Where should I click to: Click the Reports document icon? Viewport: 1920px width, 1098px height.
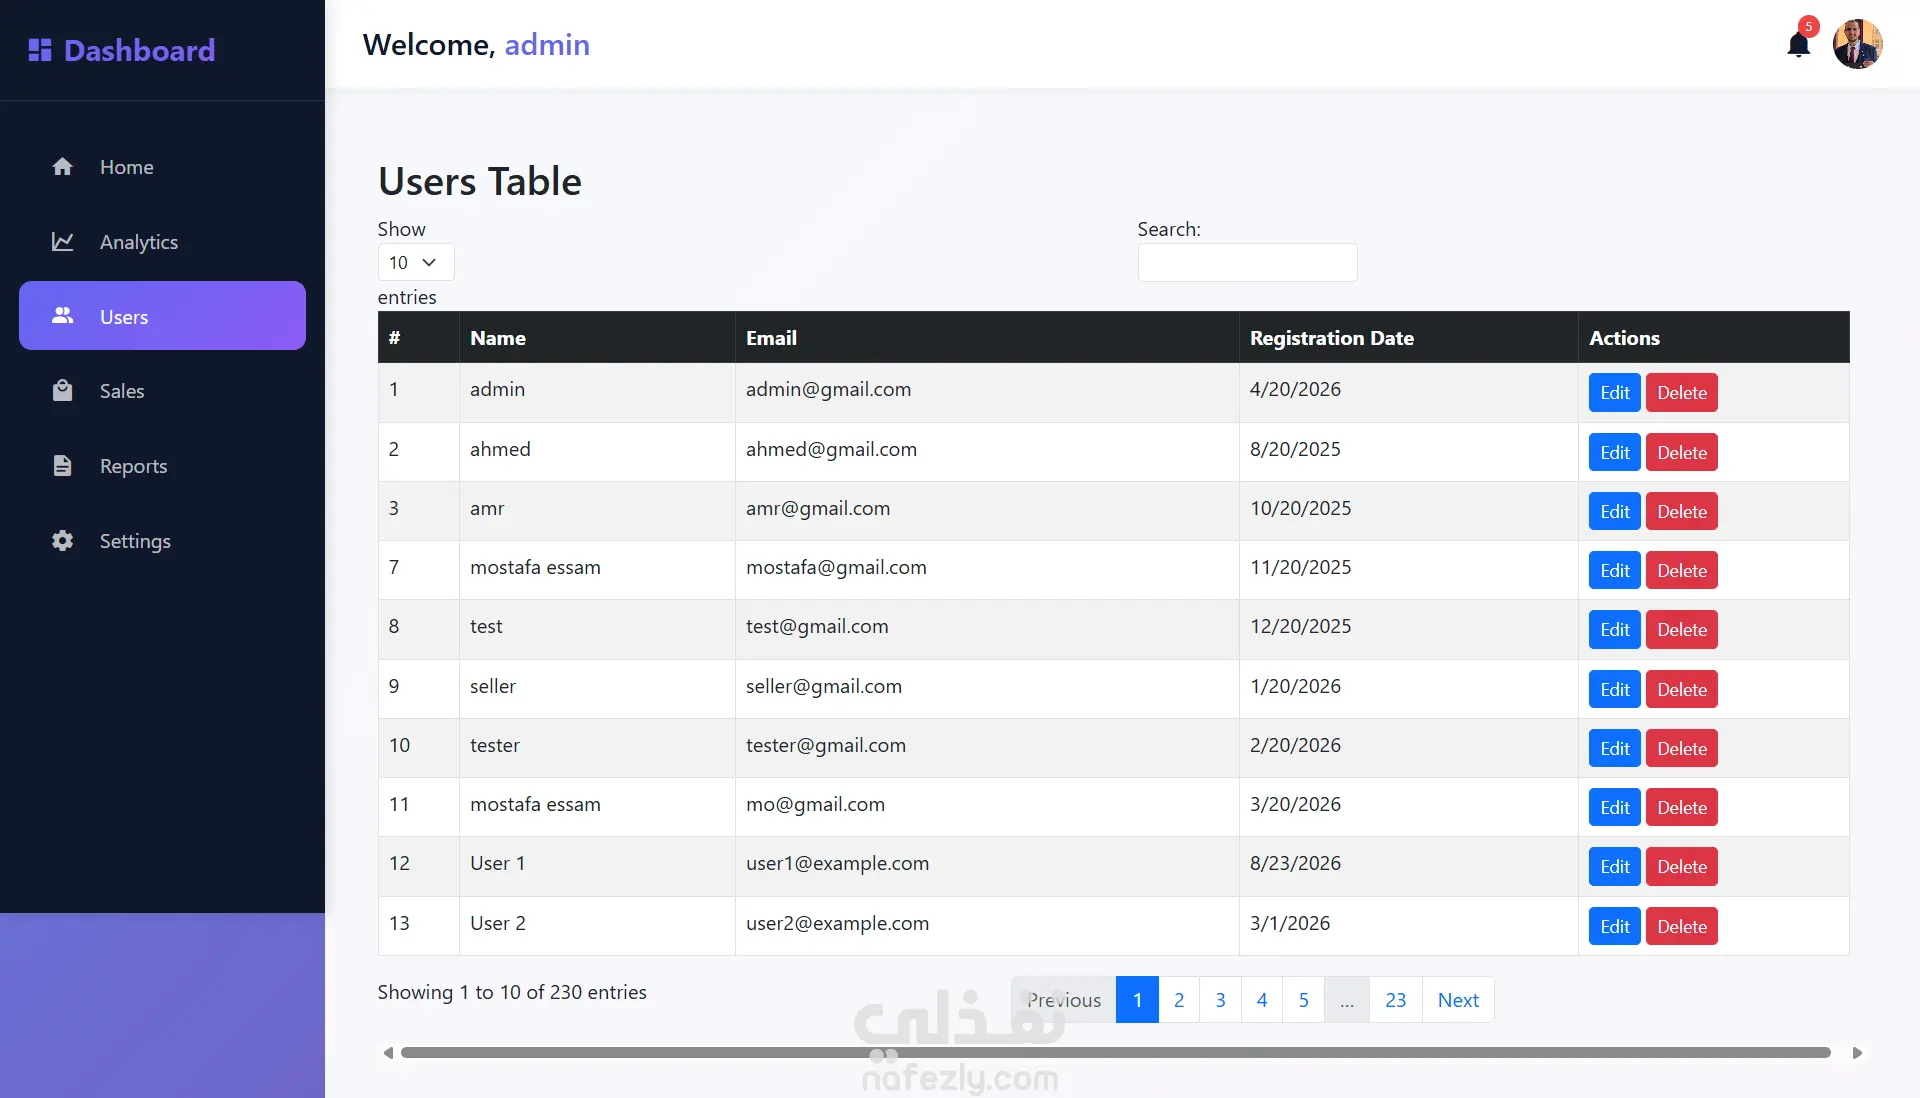[62, 466]
